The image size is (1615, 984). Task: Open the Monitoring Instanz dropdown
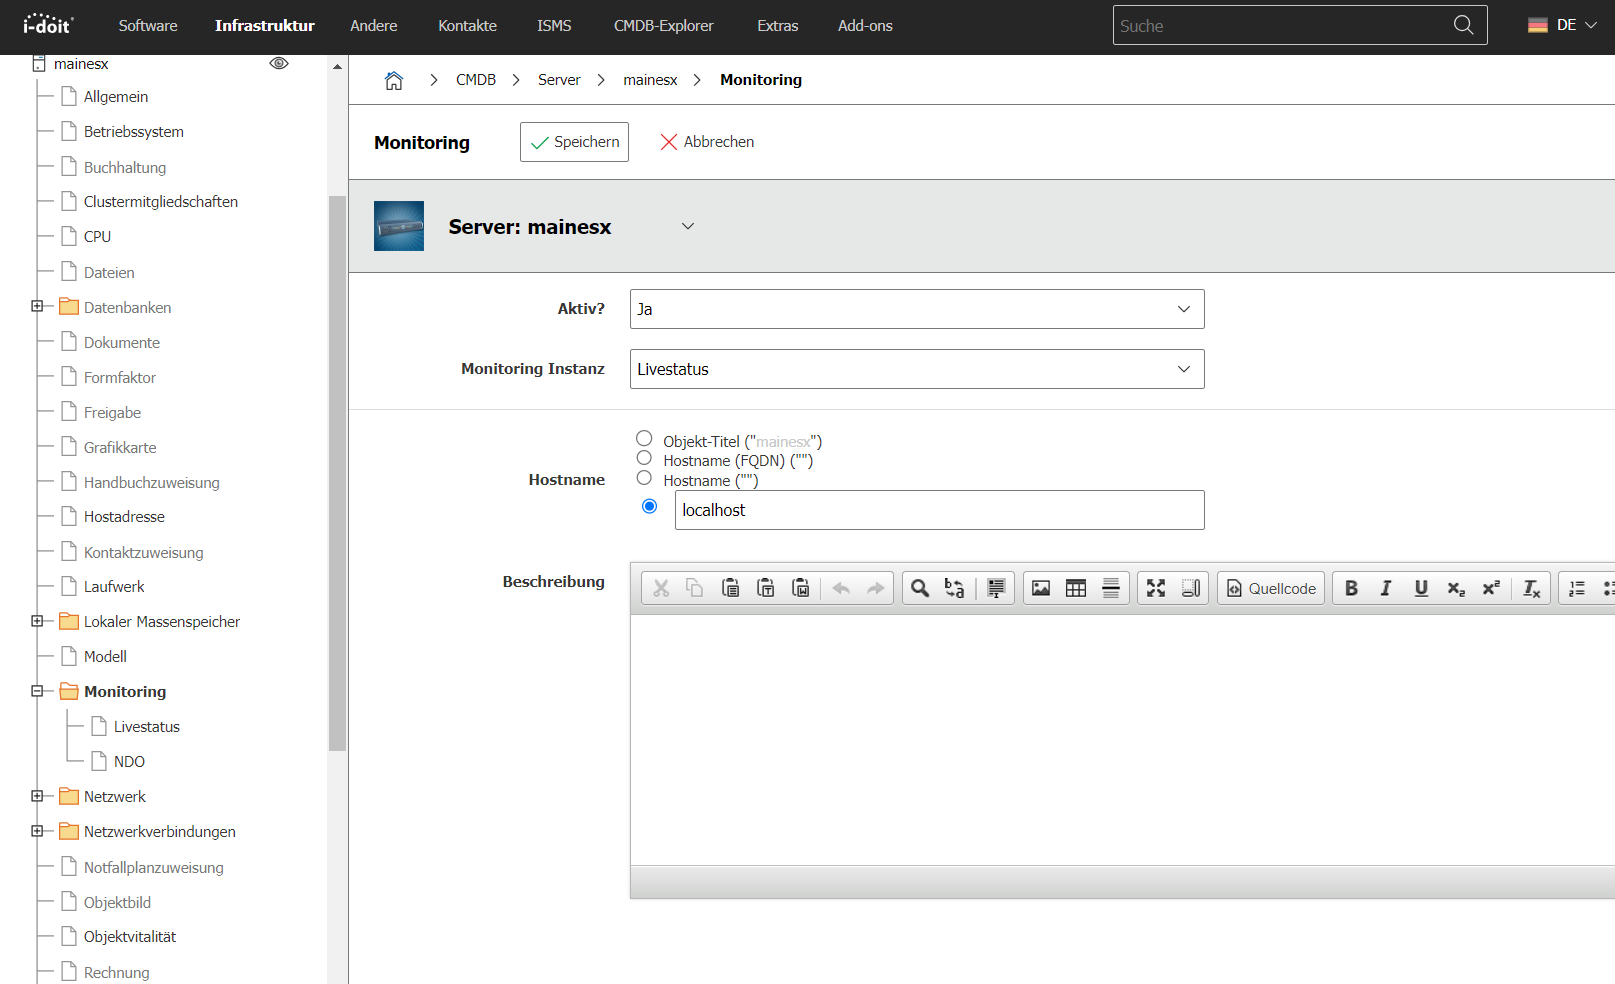916,369
